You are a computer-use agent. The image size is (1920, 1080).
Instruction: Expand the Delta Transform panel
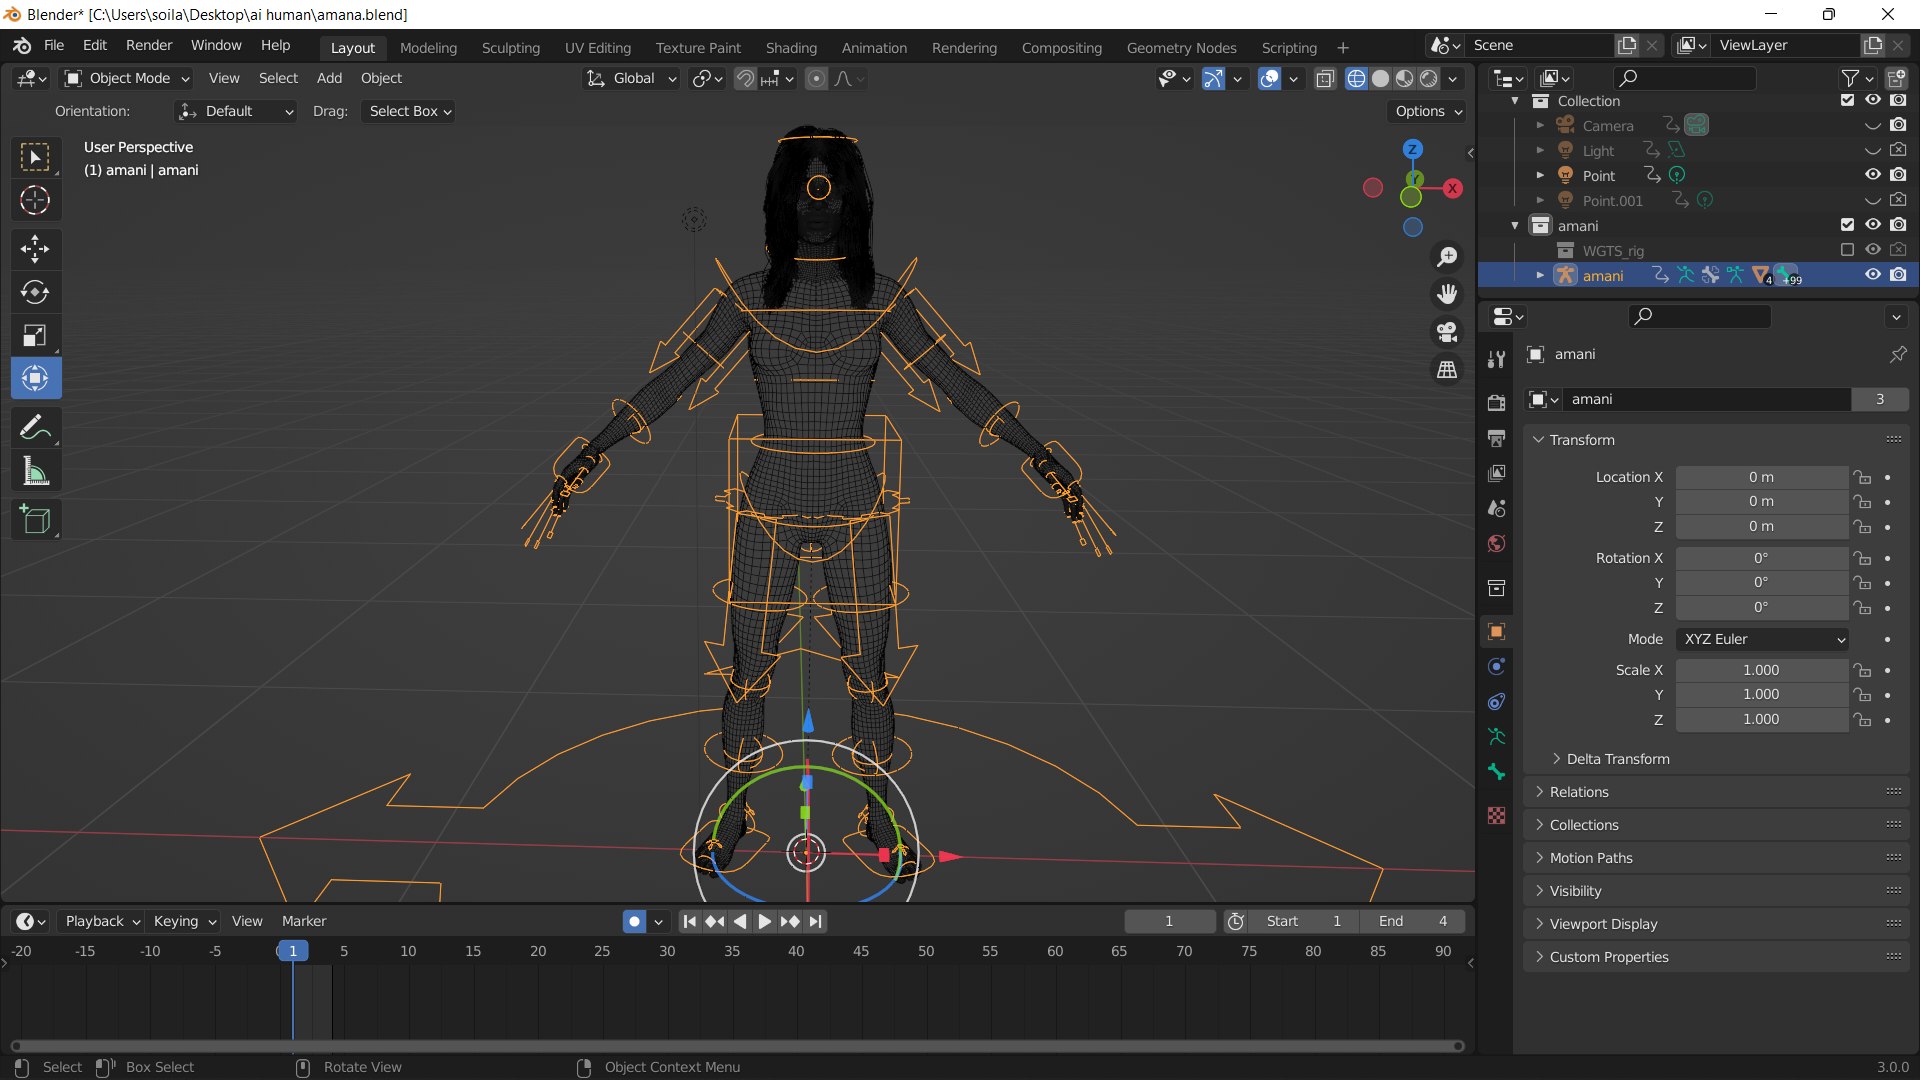click(1618, 759)
